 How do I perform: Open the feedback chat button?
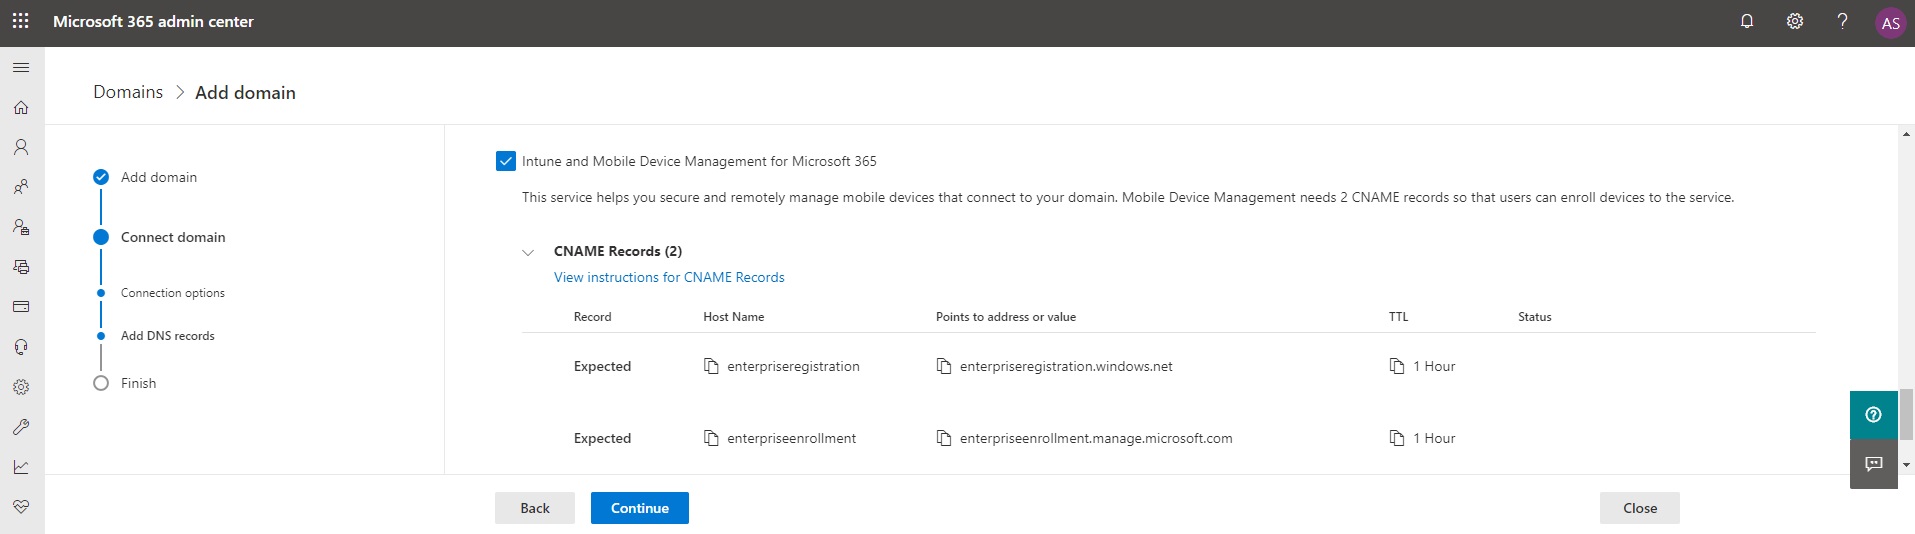pos(1873,464)
